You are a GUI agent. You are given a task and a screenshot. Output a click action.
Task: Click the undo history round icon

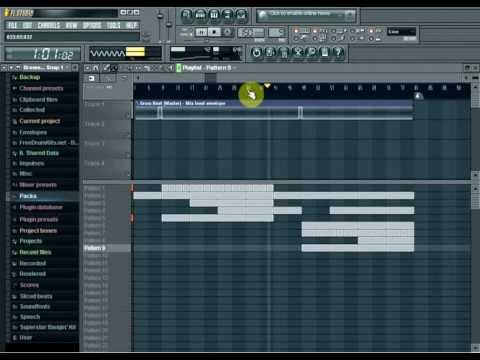(256, 52)
